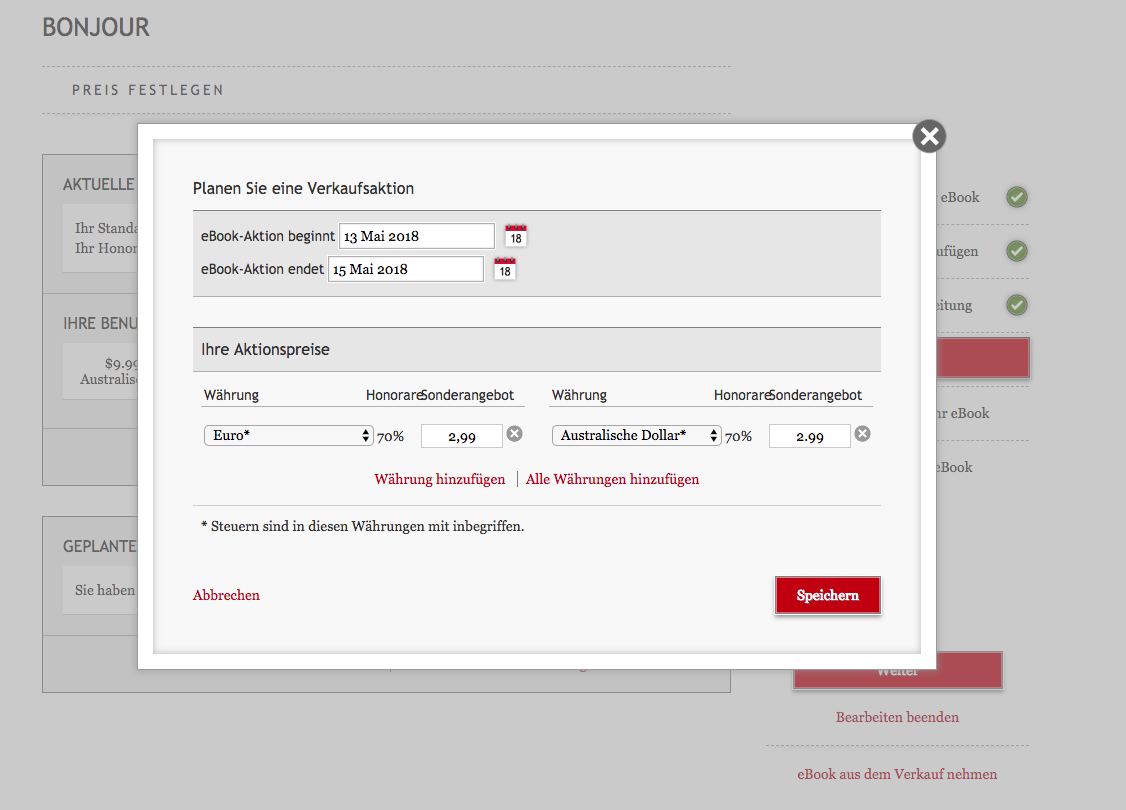Click eBook aus dem Verkauf nehmen
Image resolution: width=1126 pixels, height=810 pixels.
coord(897,774)
